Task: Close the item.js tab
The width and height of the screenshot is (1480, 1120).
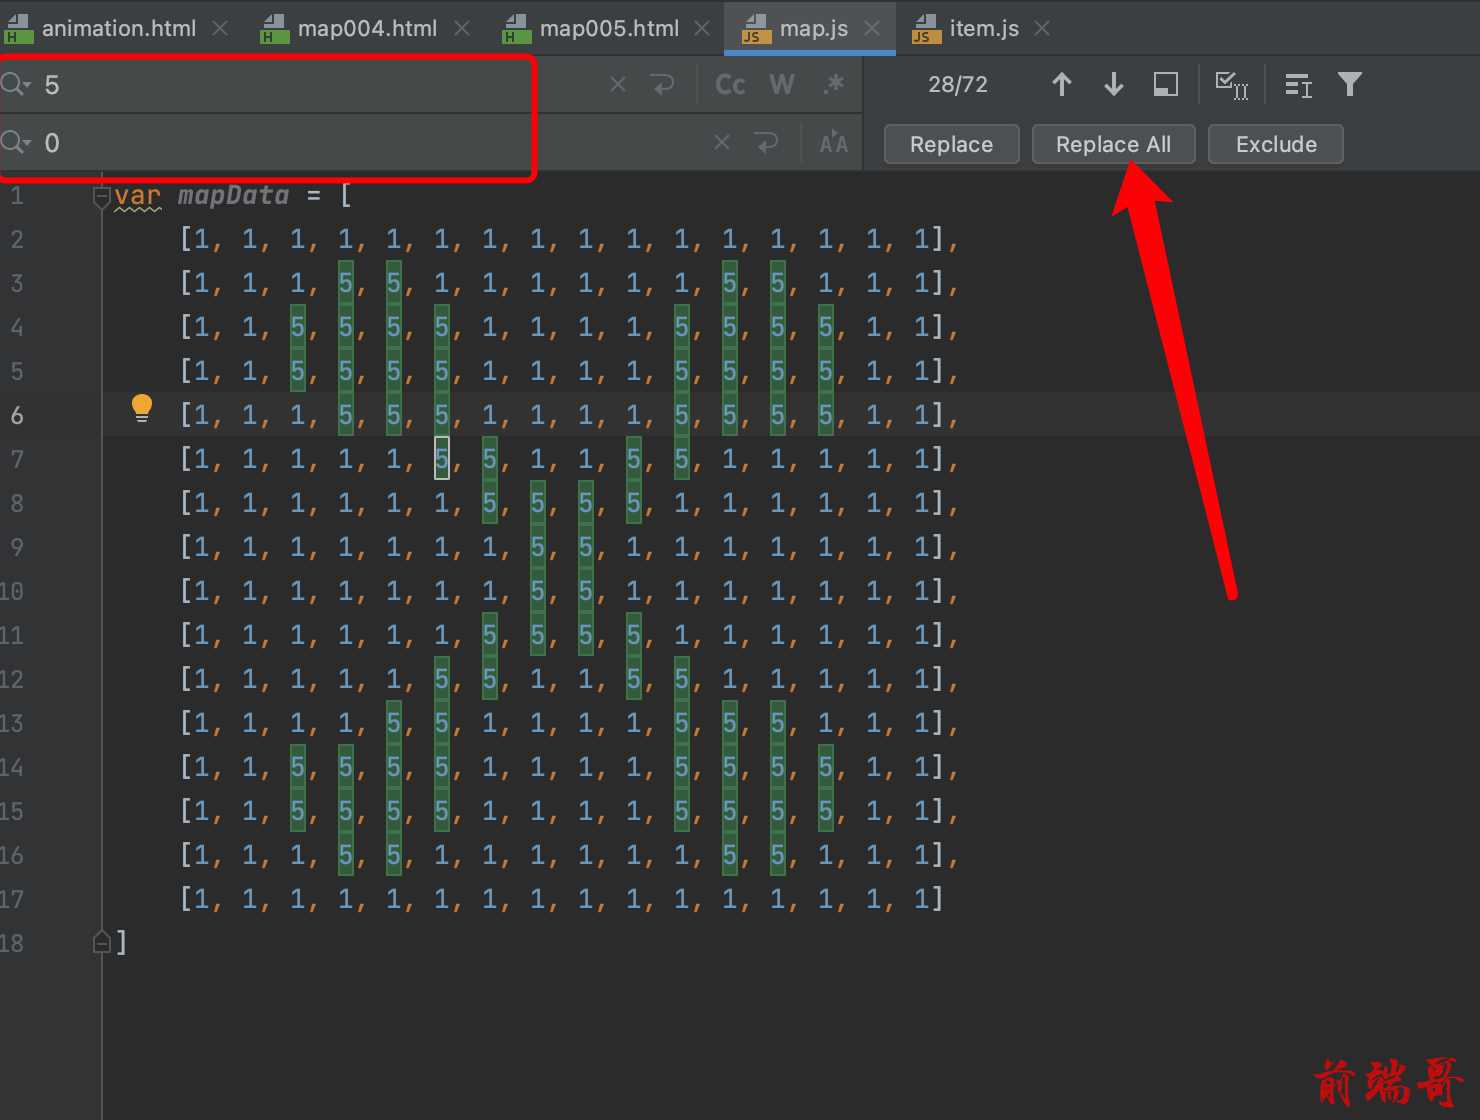Action: pos(1042,29)
